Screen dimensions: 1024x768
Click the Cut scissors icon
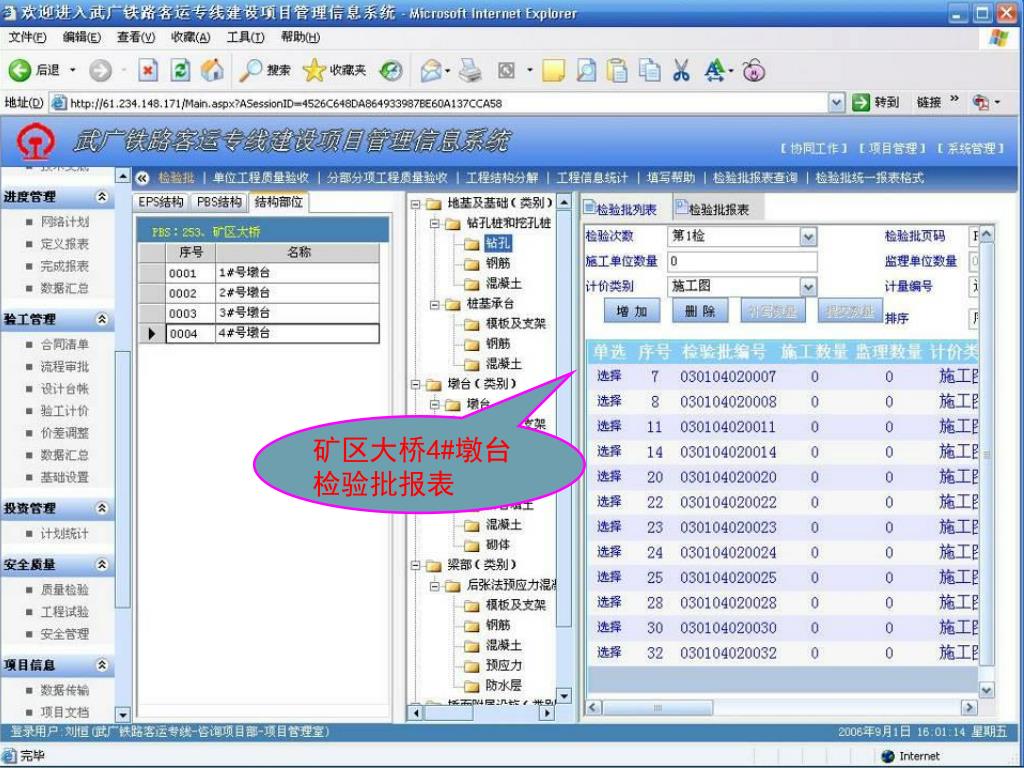(x=682, y=70)
